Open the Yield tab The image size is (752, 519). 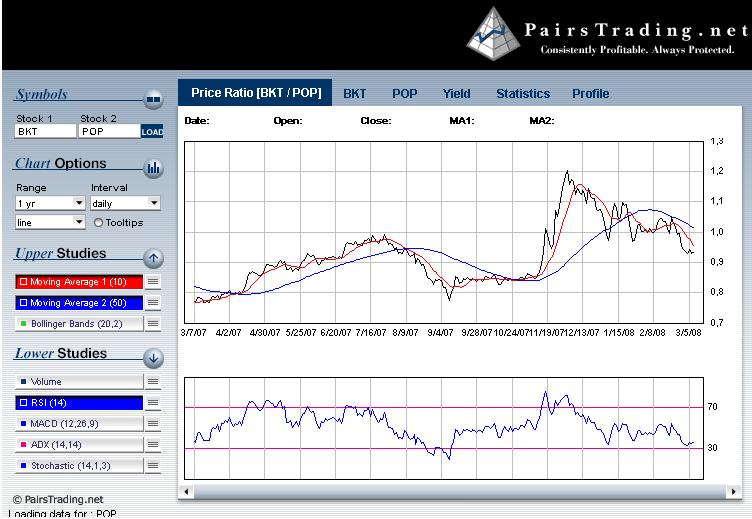tap(456, 94)
